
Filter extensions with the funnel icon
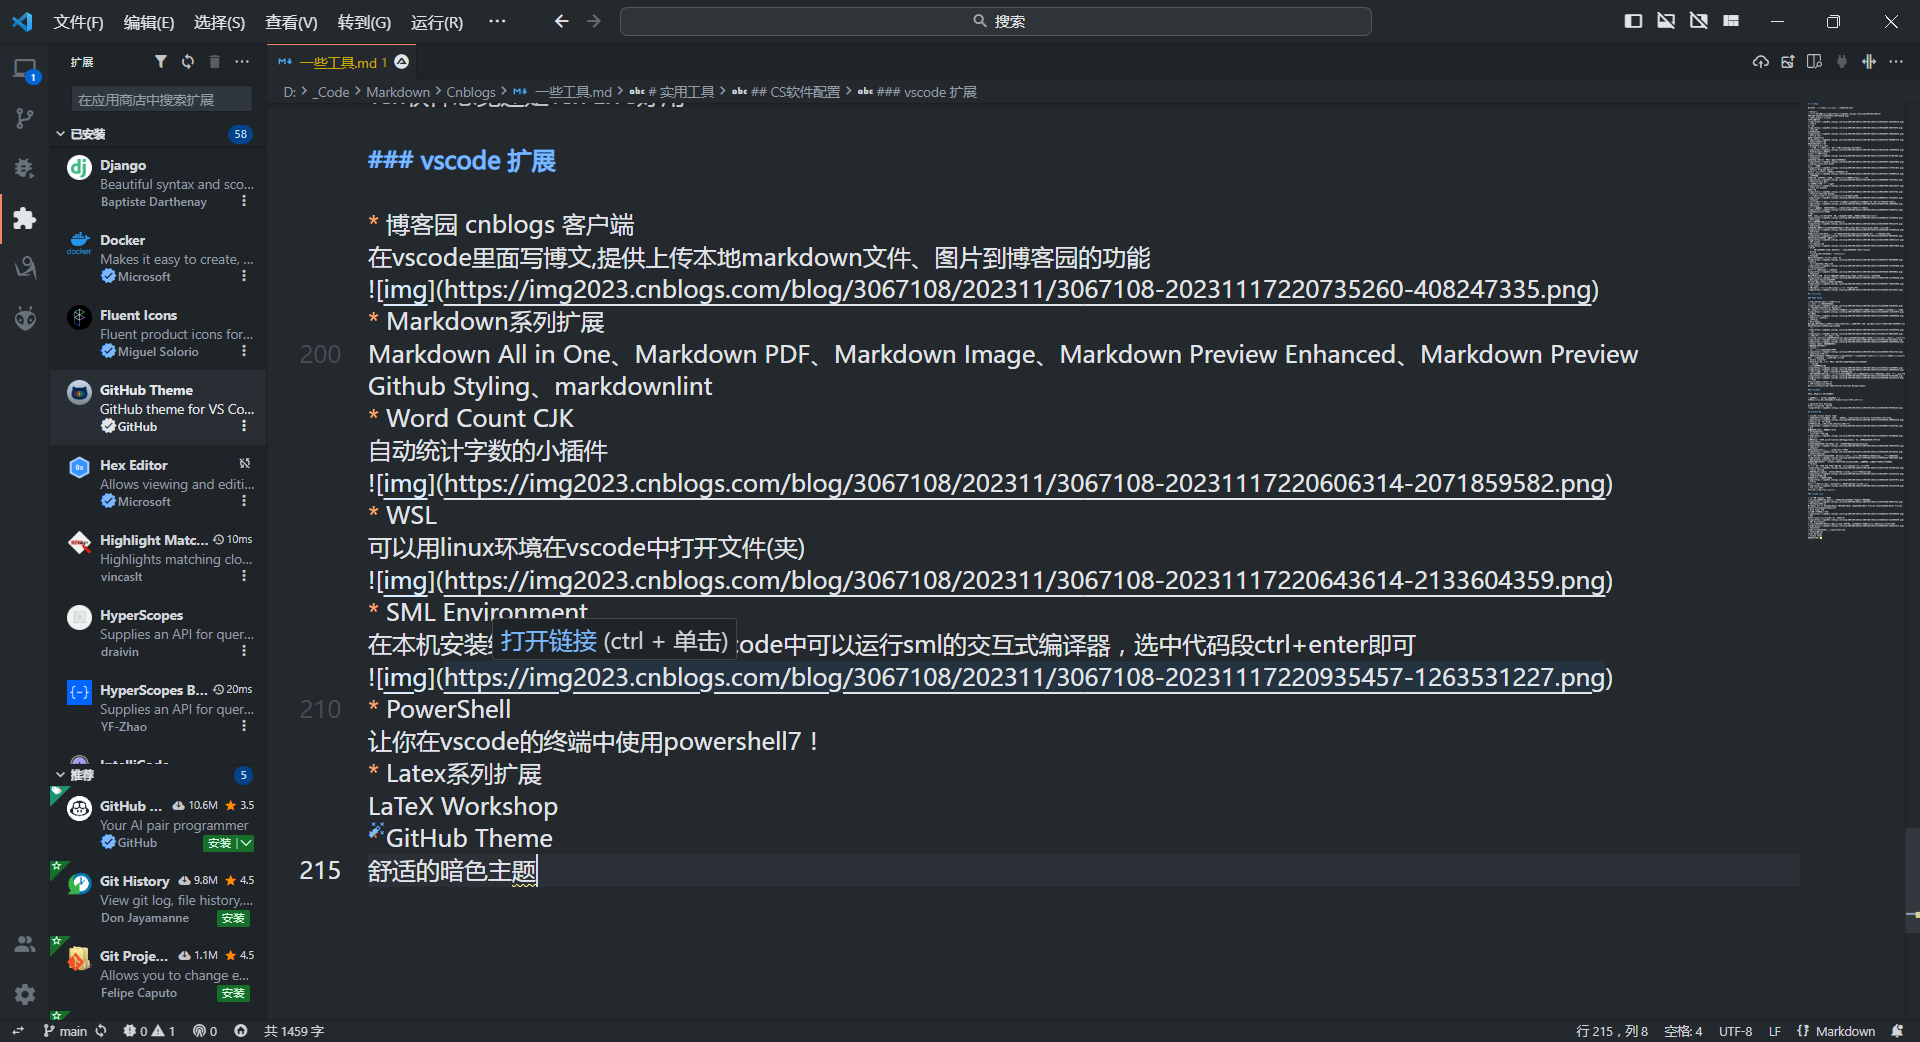tap(160, 62)
